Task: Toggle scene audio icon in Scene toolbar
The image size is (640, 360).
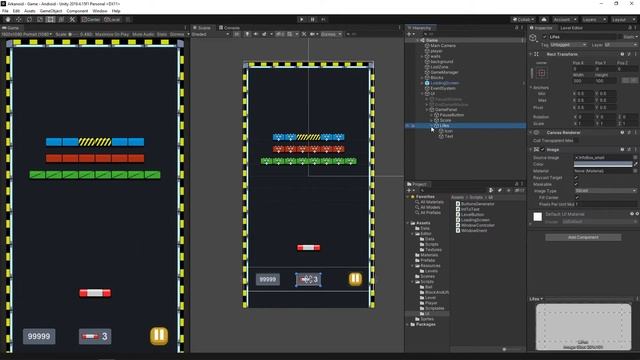Action: pos(256,34)
